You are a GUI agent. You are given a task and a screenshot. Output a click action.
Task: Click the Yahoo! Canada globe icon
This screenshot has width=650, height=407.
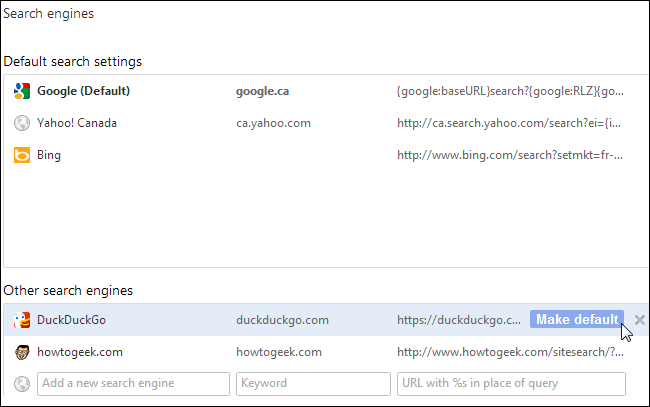point(22,123)
